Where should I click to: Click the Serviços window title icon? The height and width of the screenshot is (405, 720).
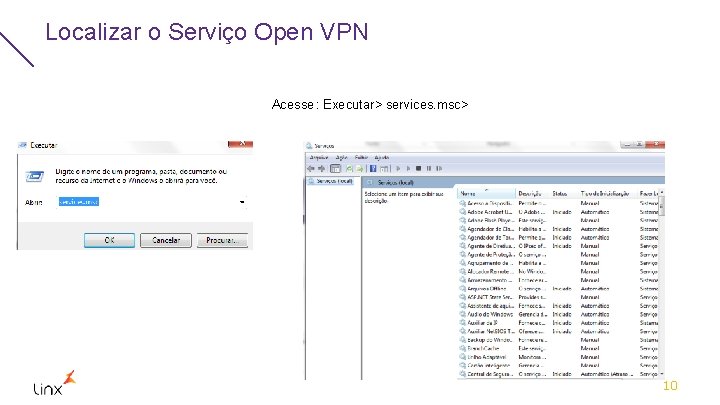coord(309,146)
